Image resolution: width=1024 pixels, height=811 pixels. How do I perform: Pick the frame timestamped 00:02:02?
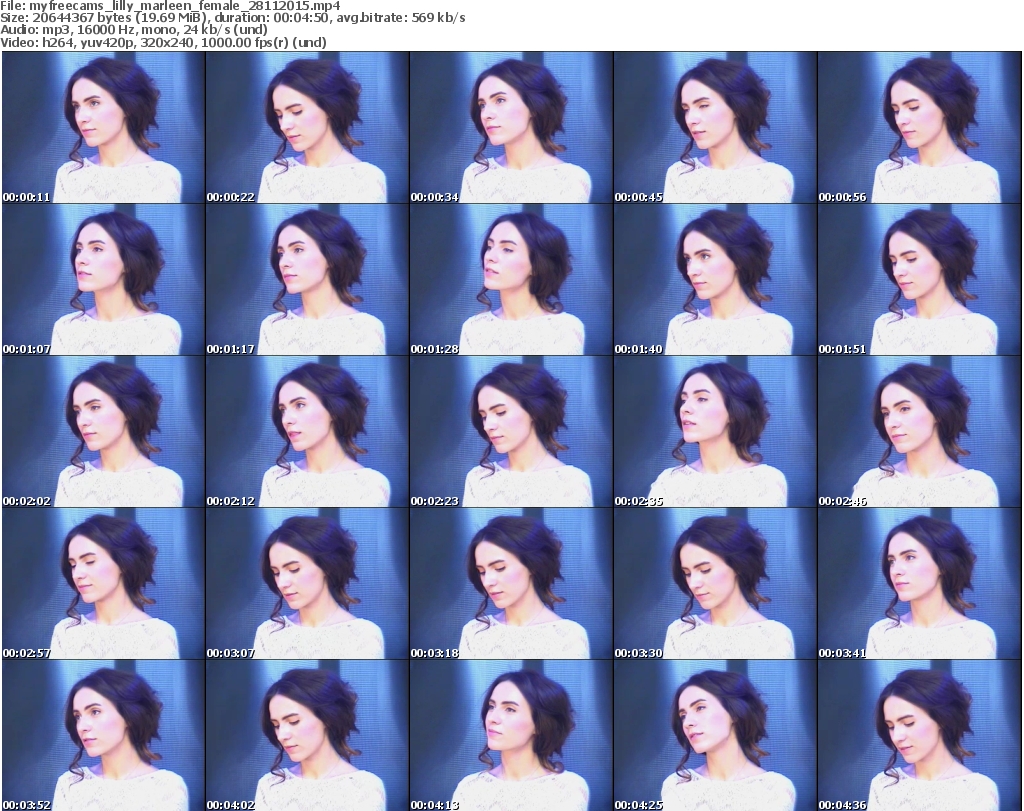[103, 432]
